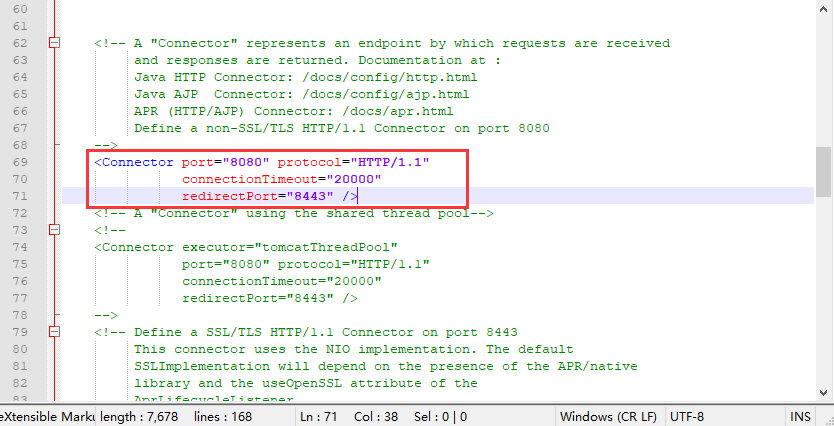
Task: Collapse the comment block fold at line 73
Action: point(54,230)
